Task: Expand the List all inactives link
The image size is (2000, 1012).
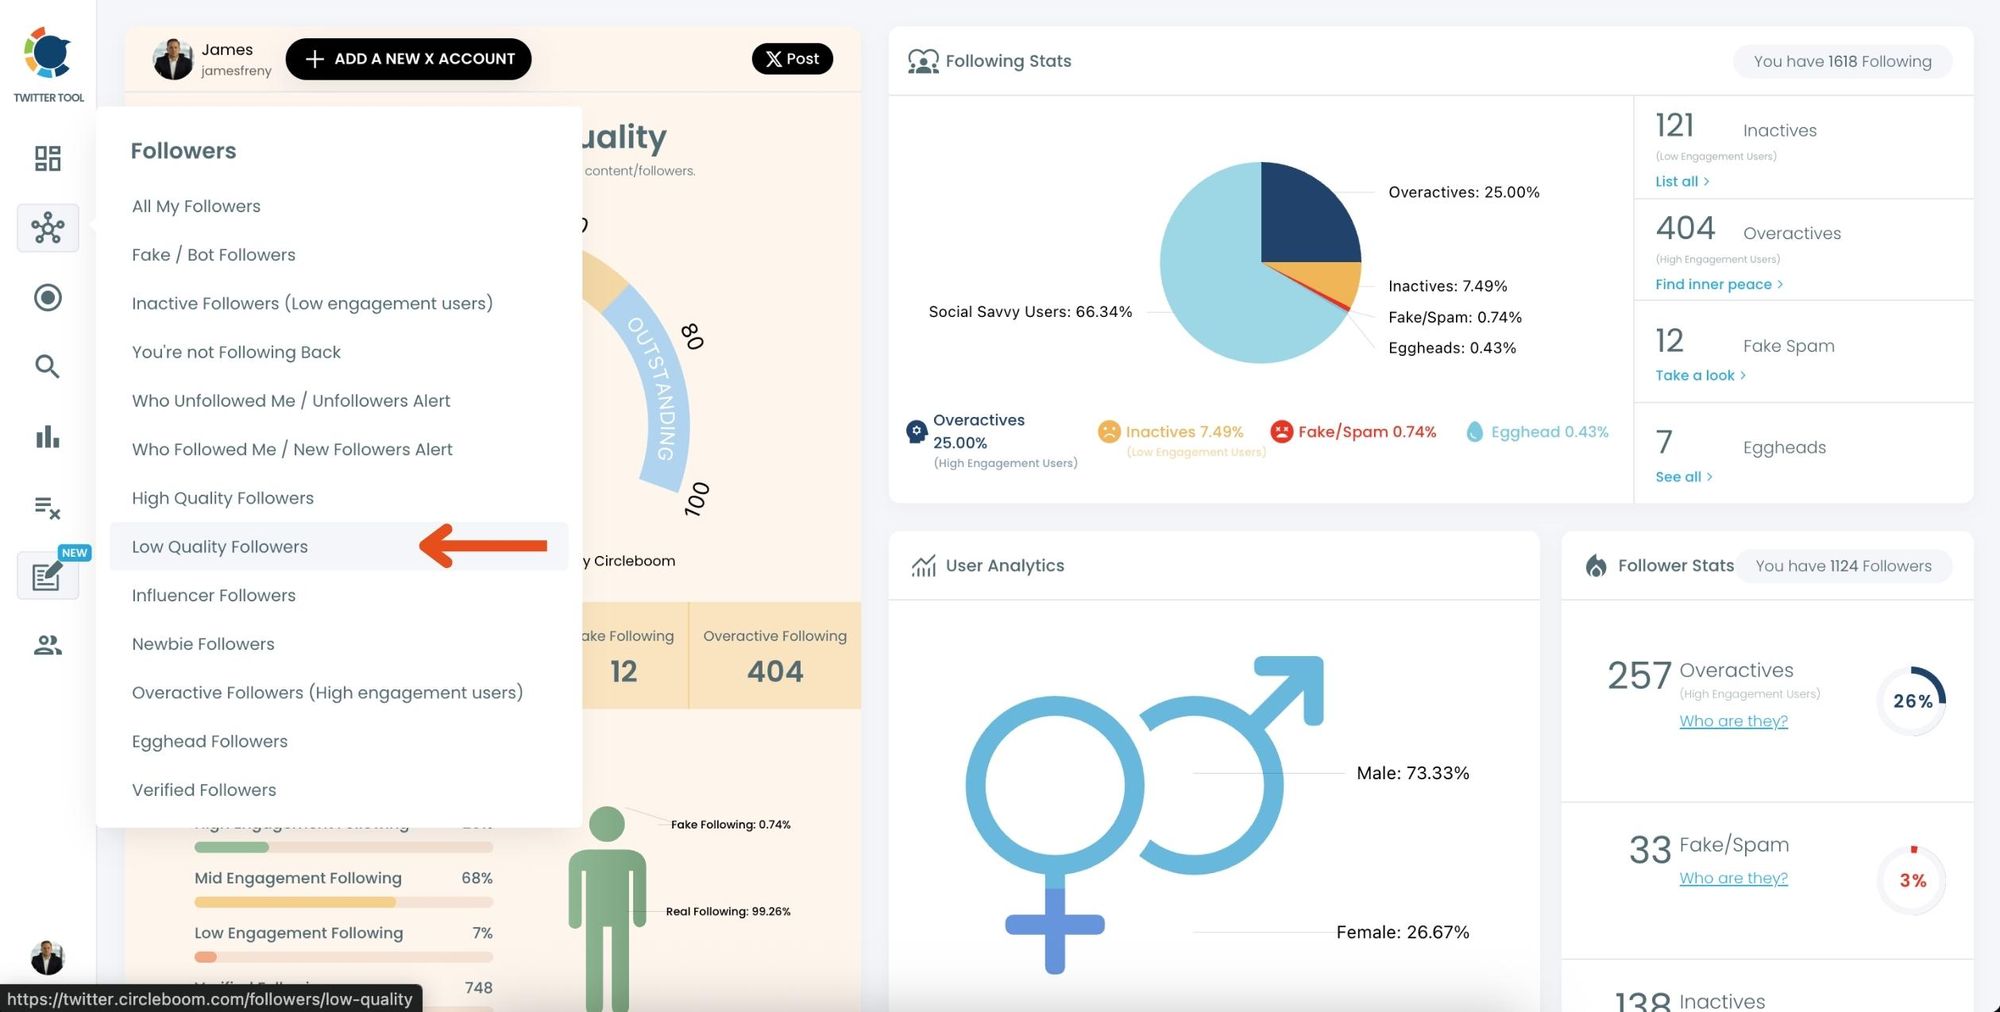Action: point(1682,182)
